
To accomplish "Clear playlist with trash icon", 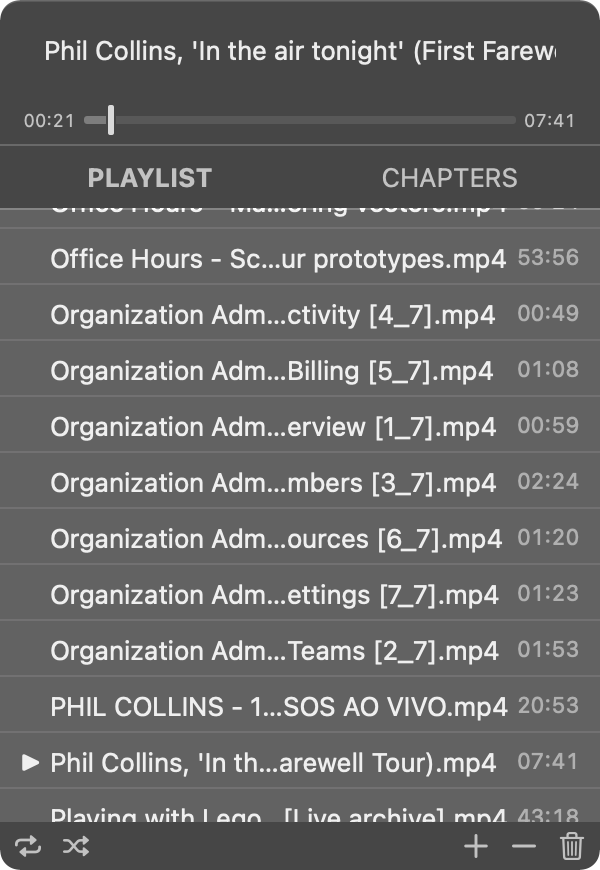I will tap(572, 847).
